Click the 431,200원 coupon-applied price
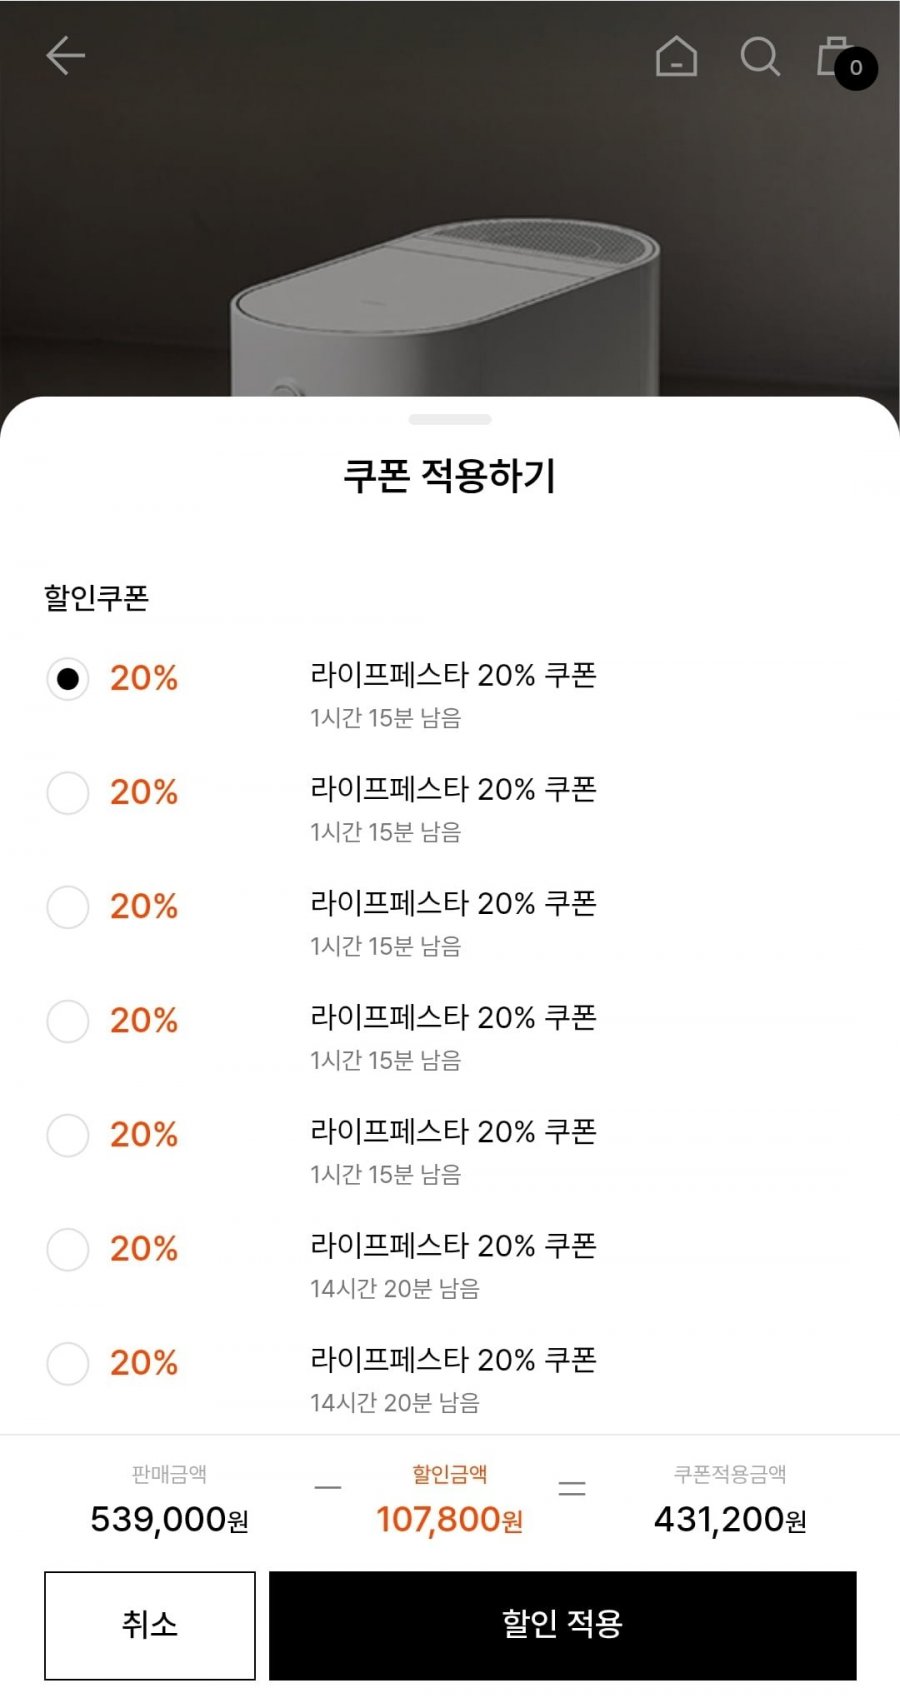The image size is (900, 1703). (730, 1519)
